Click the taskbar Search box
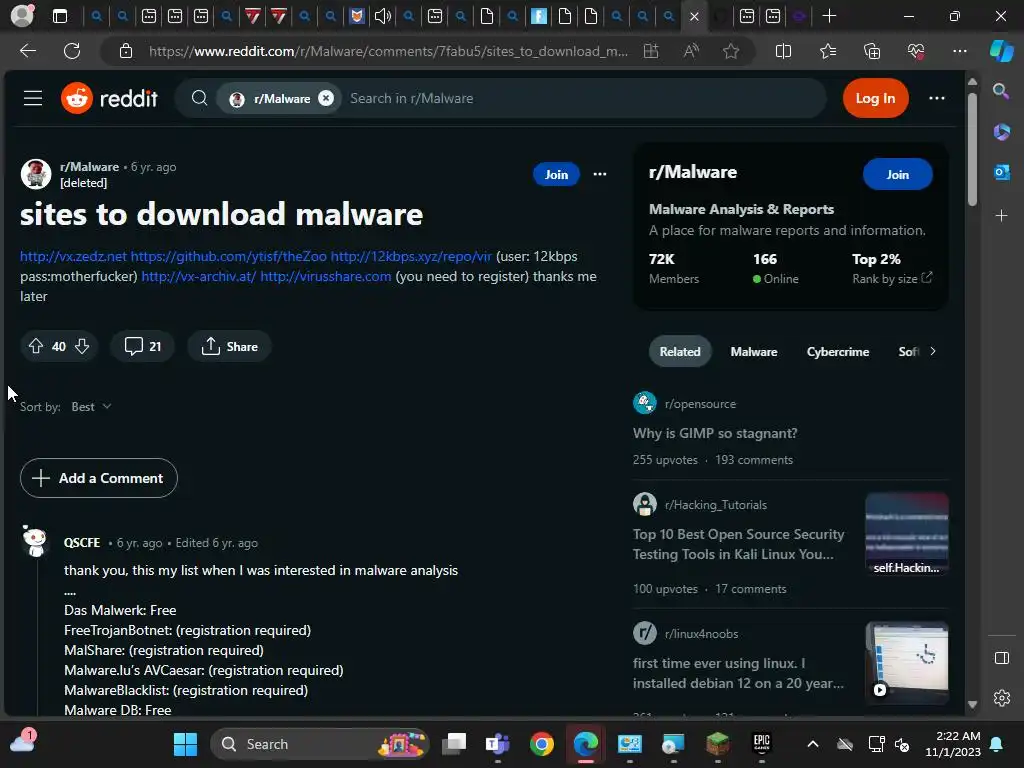1024x768 pixels. click(x=319, y=744)
